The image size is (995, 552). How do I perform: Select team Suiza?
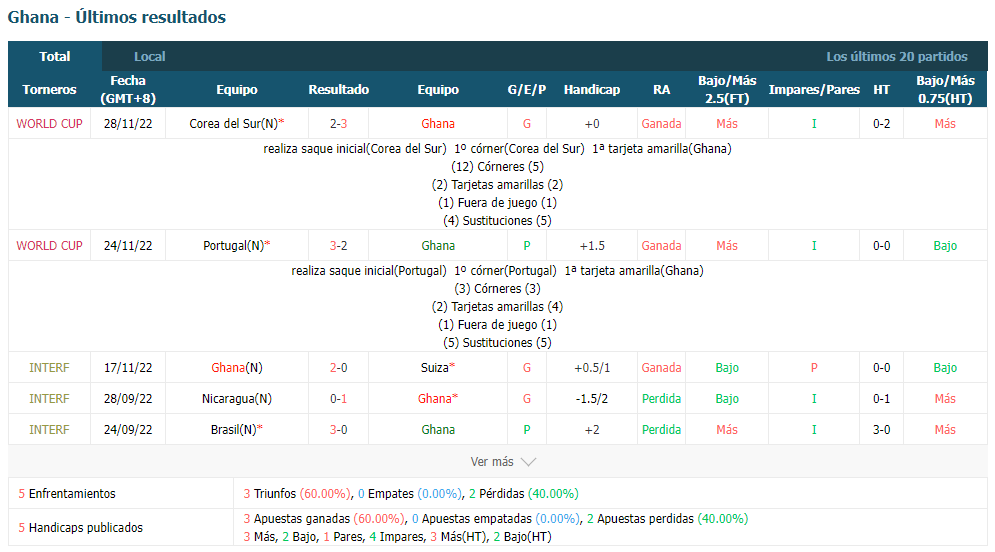coord(435,368)
